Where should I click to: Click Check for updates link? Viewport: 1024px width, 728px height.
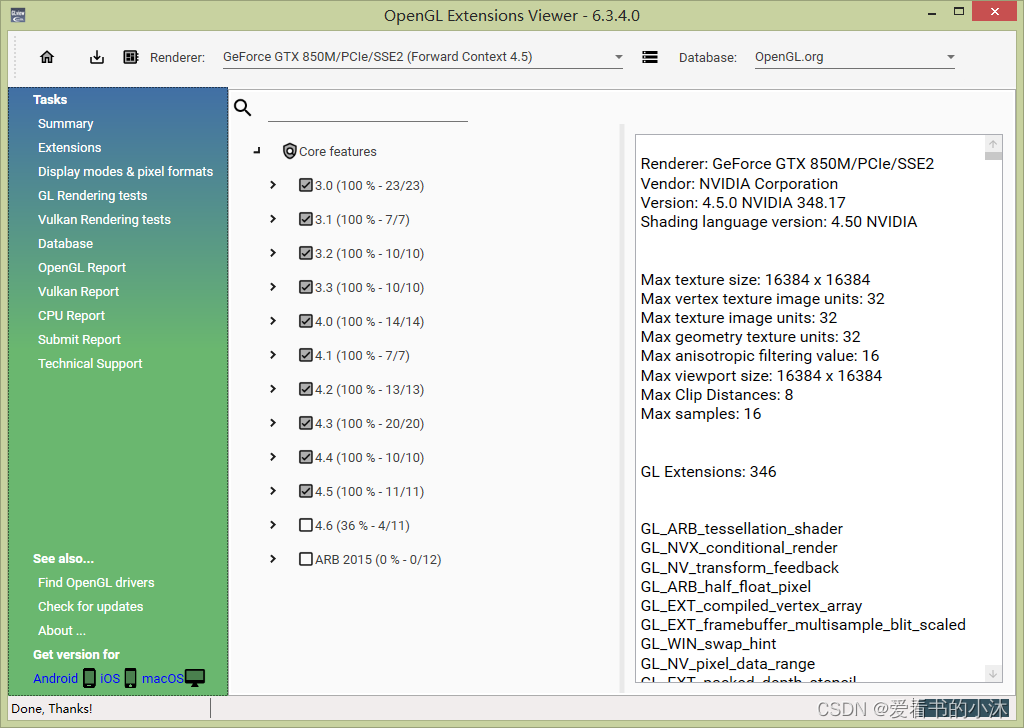(x=90, y=607)
